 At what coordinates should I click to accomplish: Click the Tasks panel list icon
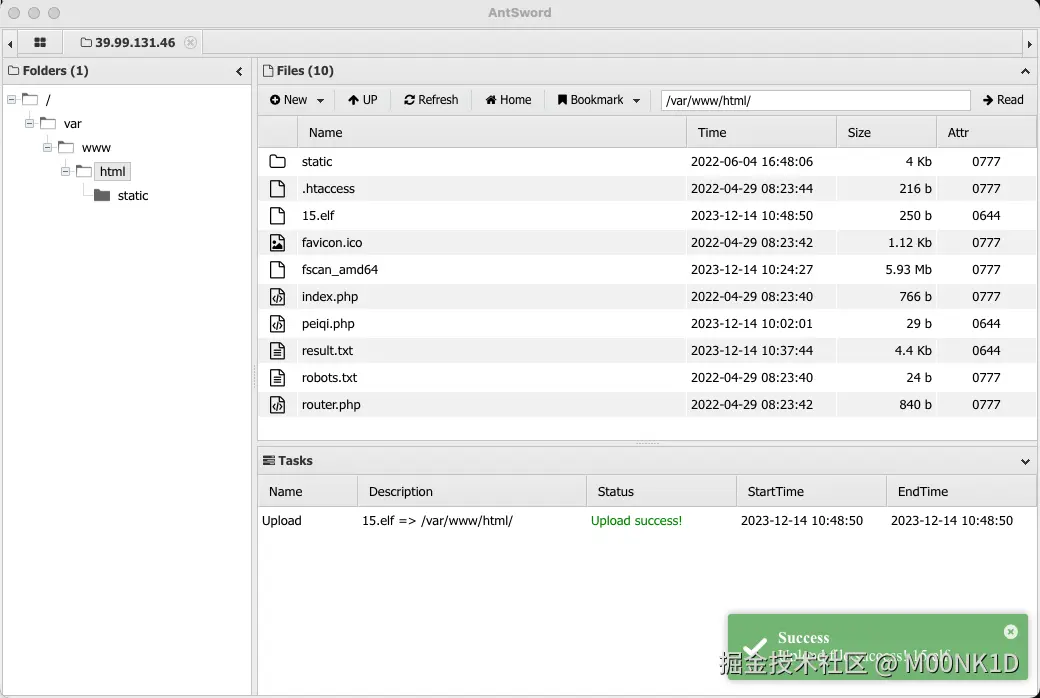pyautogui.click(x=269, y=460)
